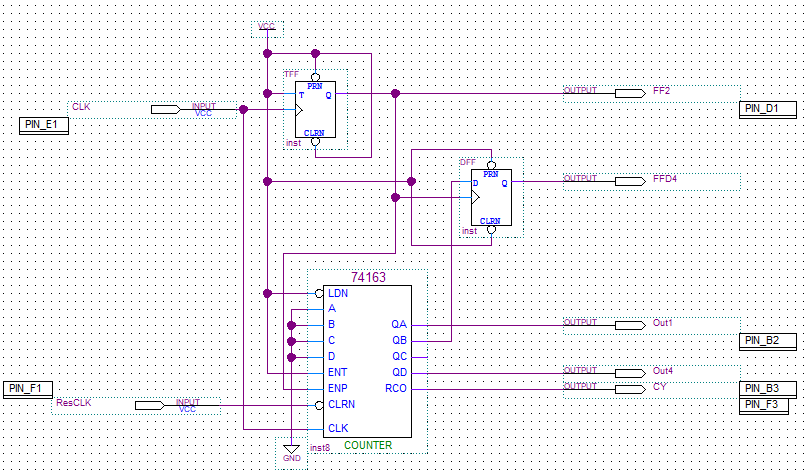The width and height of the screenshot is (811, 474).
Task: Click the CLRN pin of the DFF
Action: (x=490, y=221)
